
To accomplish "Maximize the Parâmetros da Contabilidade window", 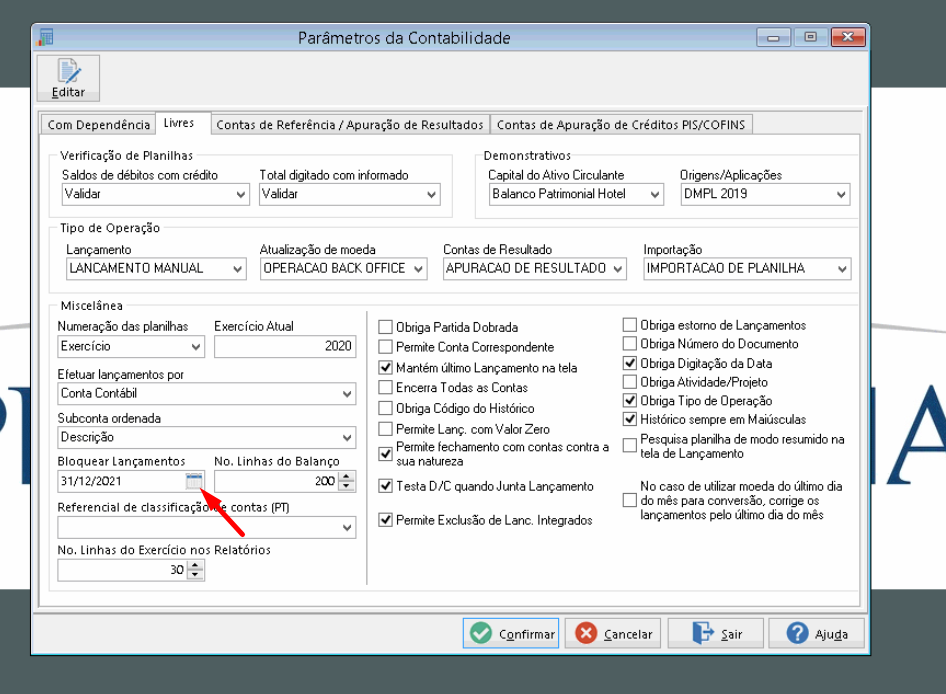I will [x=810, y=37].
